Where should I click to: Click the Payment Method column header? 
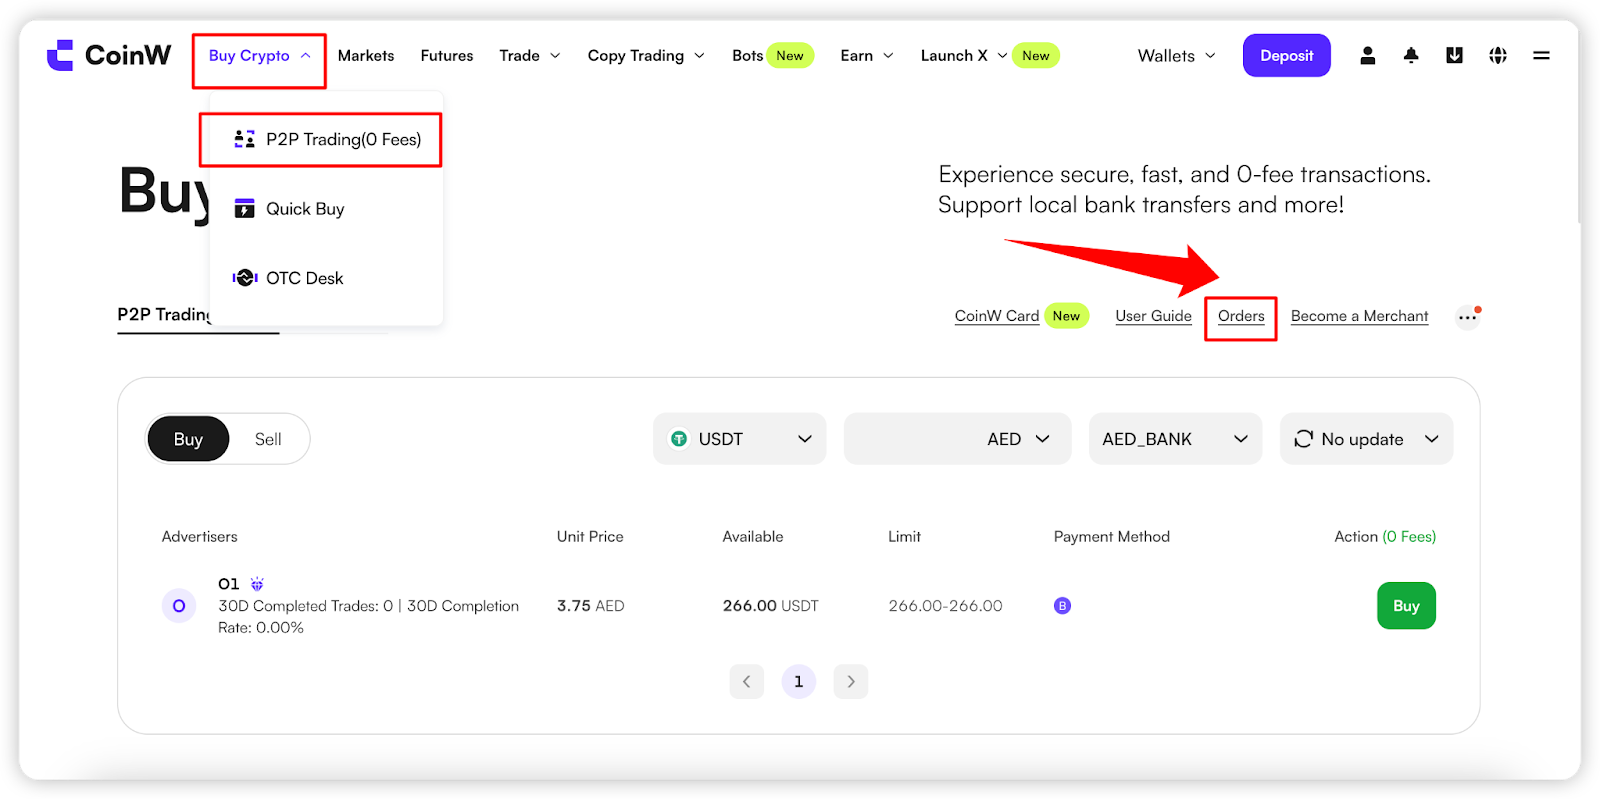coord(1111,537)
